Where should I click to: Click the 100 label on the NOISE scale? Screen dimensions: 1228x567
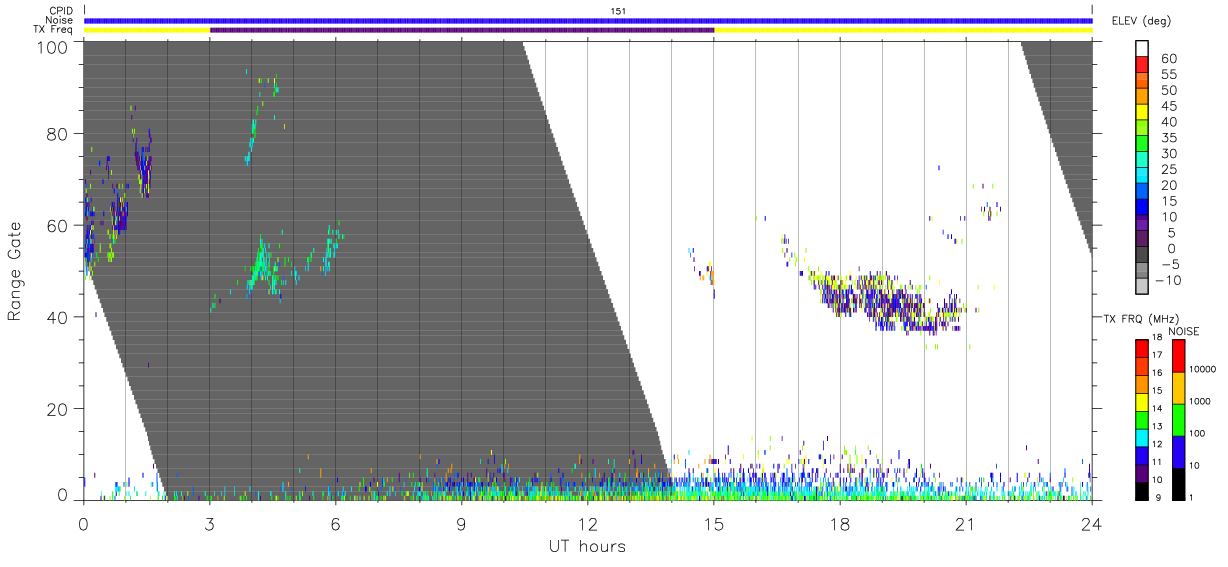1198,433
